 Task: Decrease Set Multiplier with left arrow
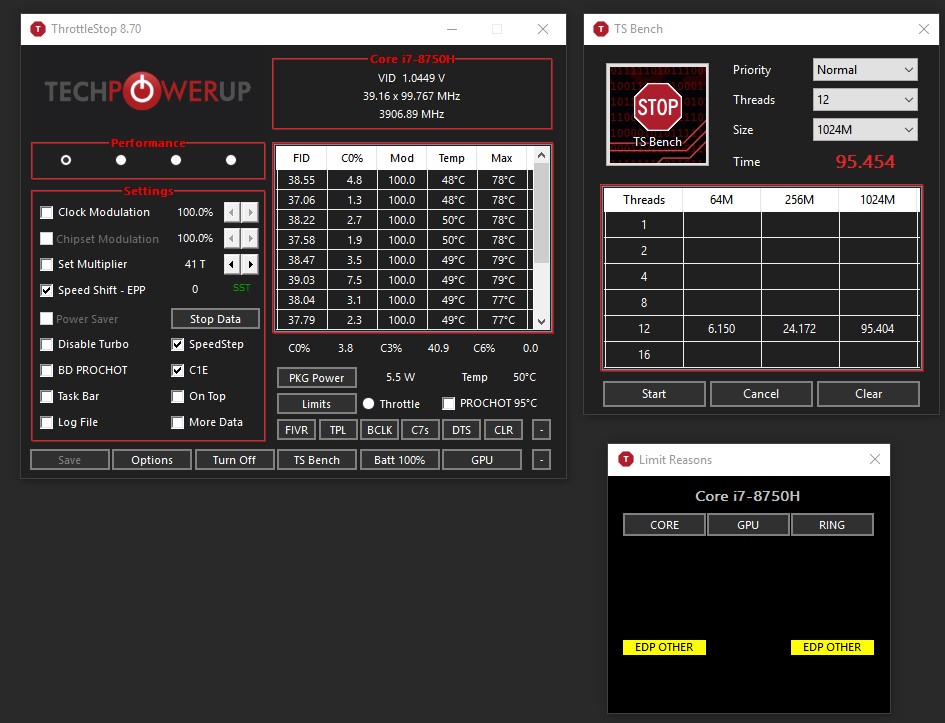coord(232,264)
